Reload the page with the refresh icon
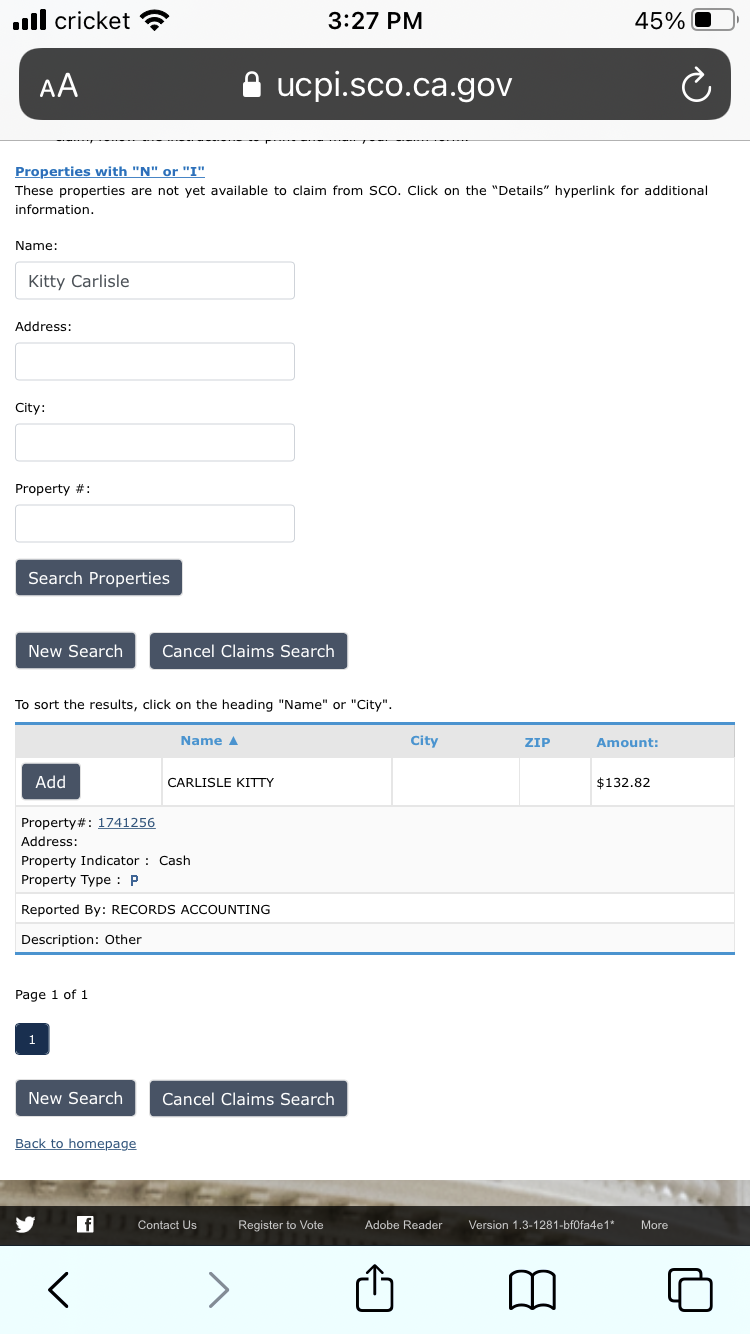 click(x=696, y=86)
